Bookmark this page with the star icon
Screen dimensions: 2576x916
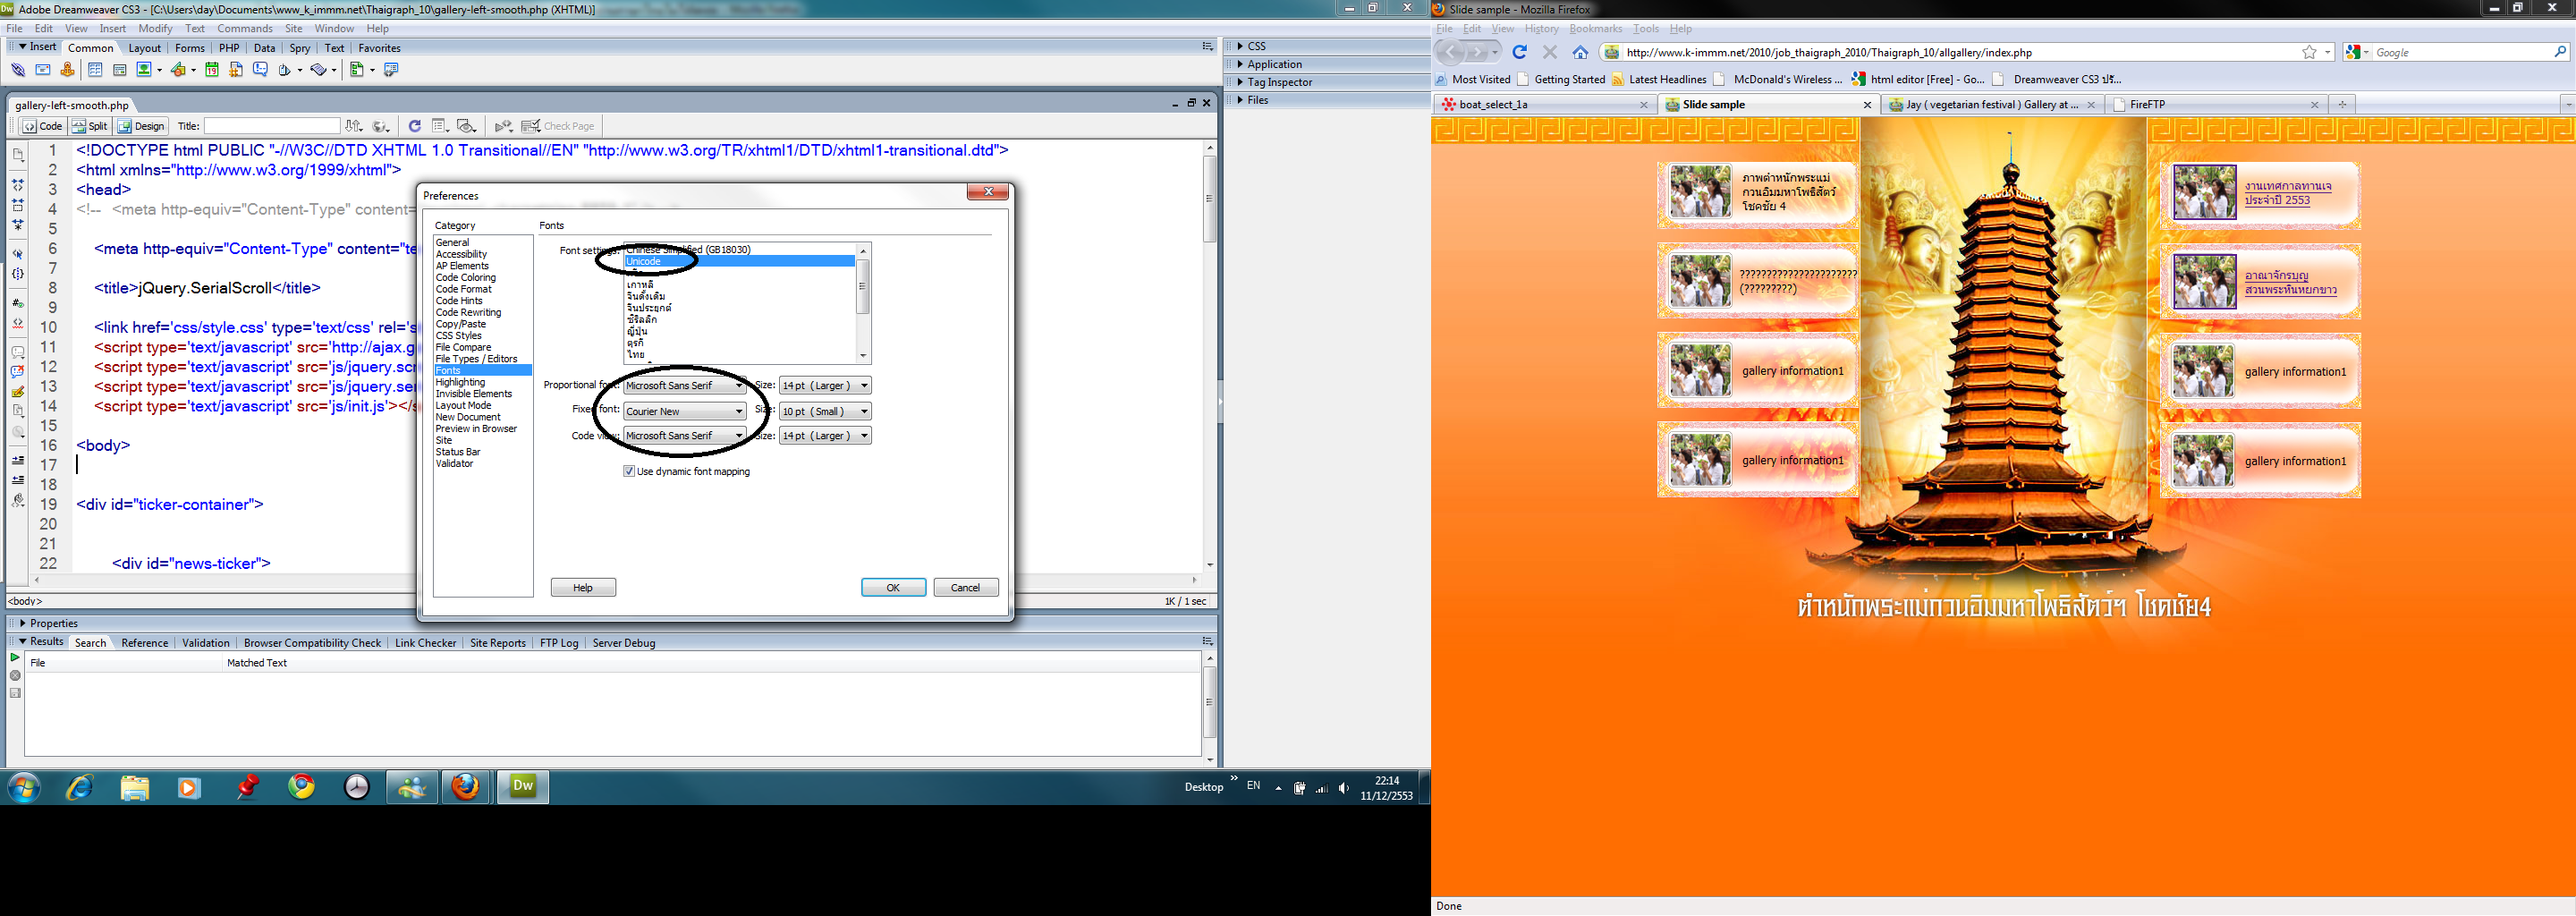pyautogui.click(x=2309, y=52)
